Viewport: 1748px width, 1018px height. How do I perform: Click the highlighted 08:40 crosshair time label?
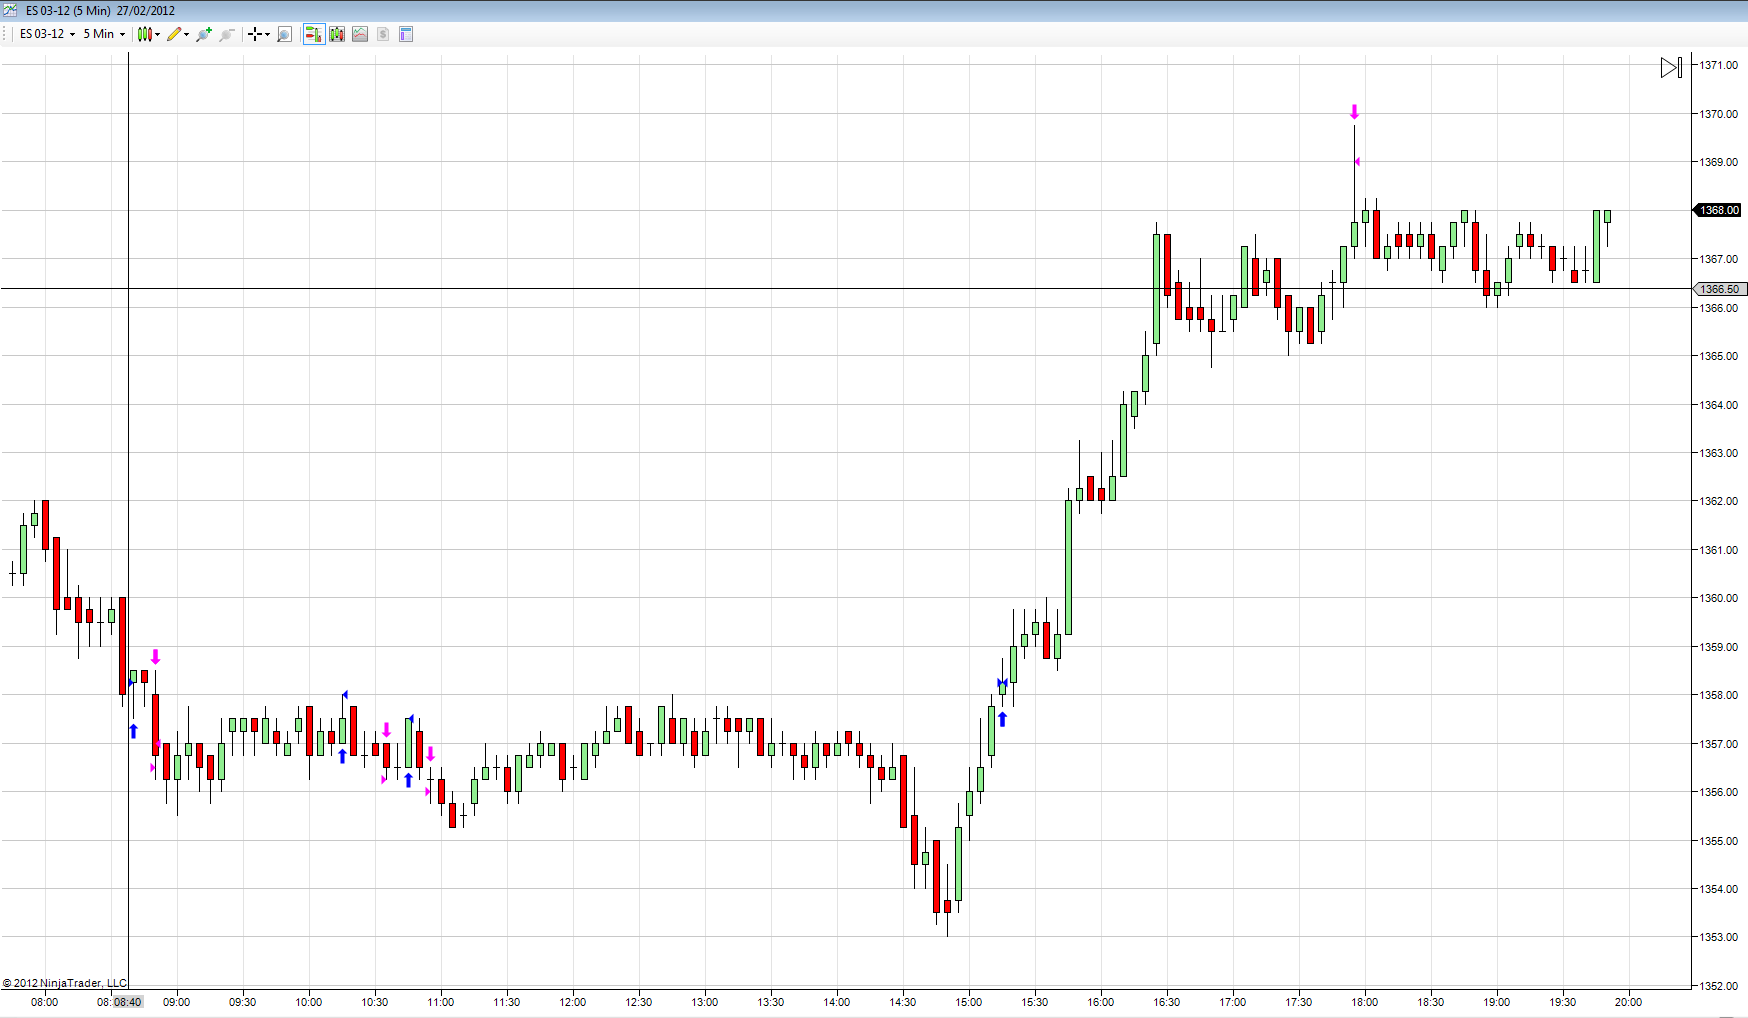click(128, 1002)
